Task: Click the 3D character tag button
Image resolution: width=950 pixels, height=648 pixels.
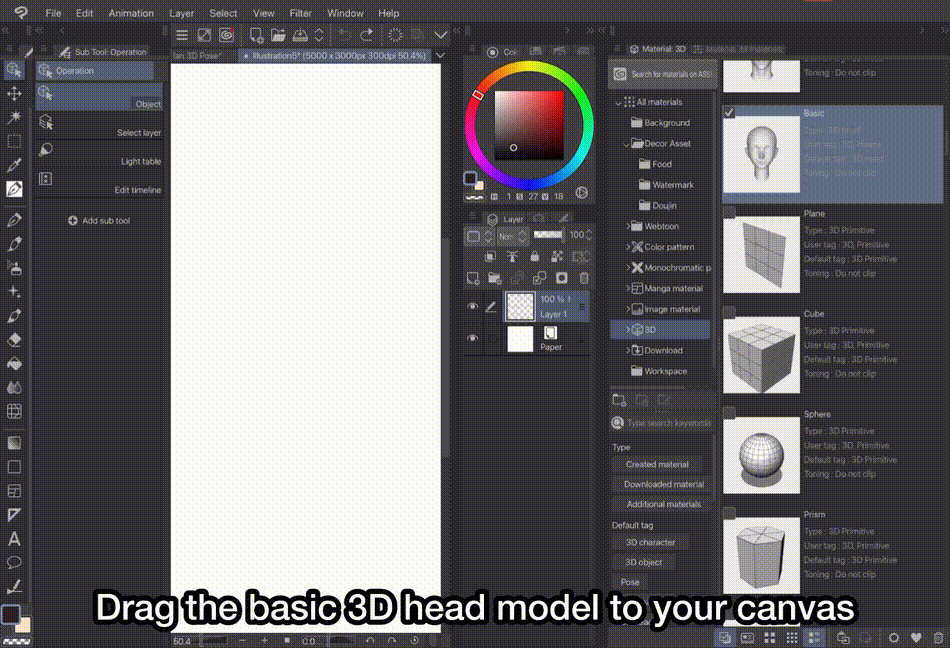Action: 650,542
